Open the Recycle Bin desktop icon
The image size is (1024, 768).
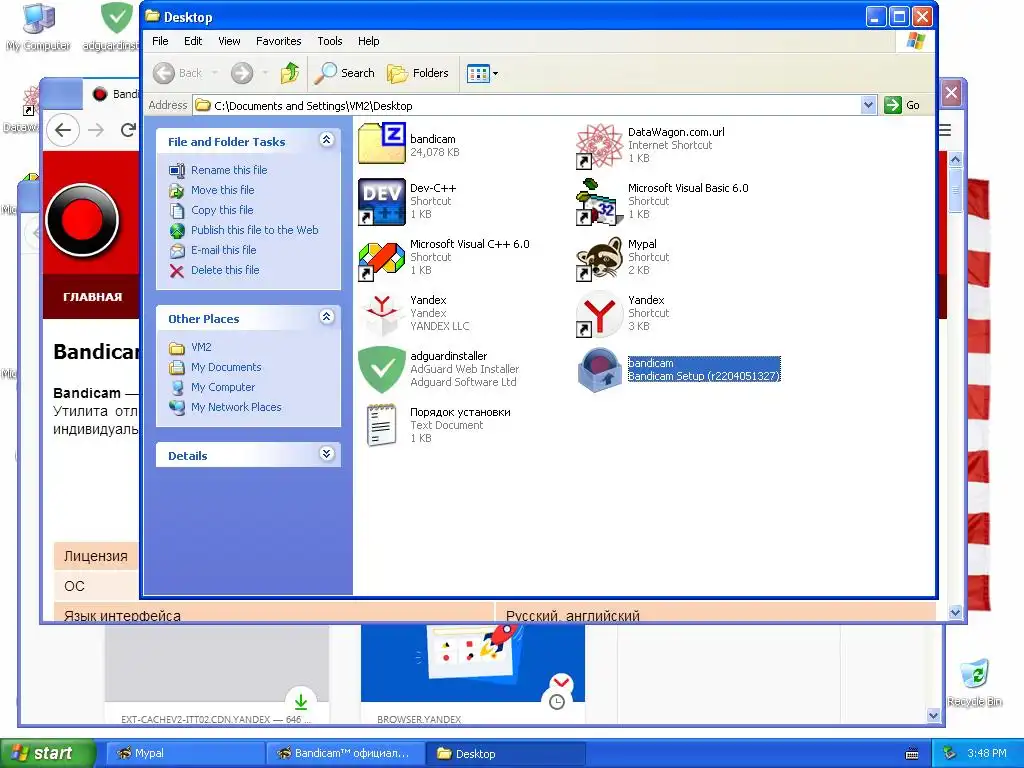(975, 675)
